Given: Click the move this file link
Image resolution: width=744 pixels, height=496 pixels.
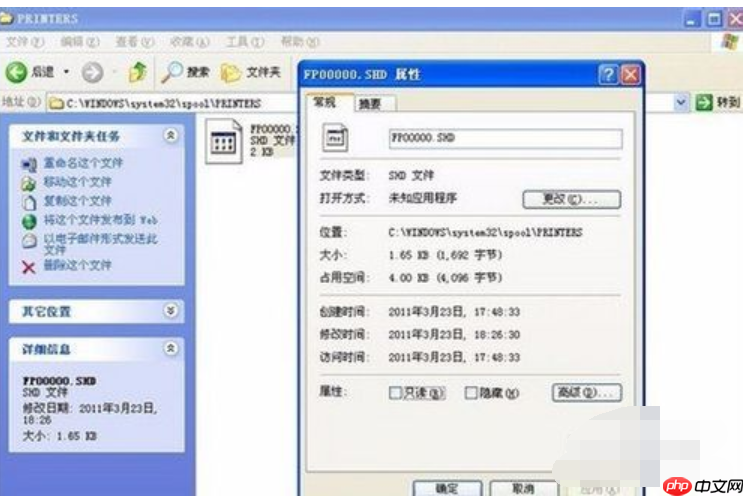Looking at the screenshot, I should click(77, 182).
